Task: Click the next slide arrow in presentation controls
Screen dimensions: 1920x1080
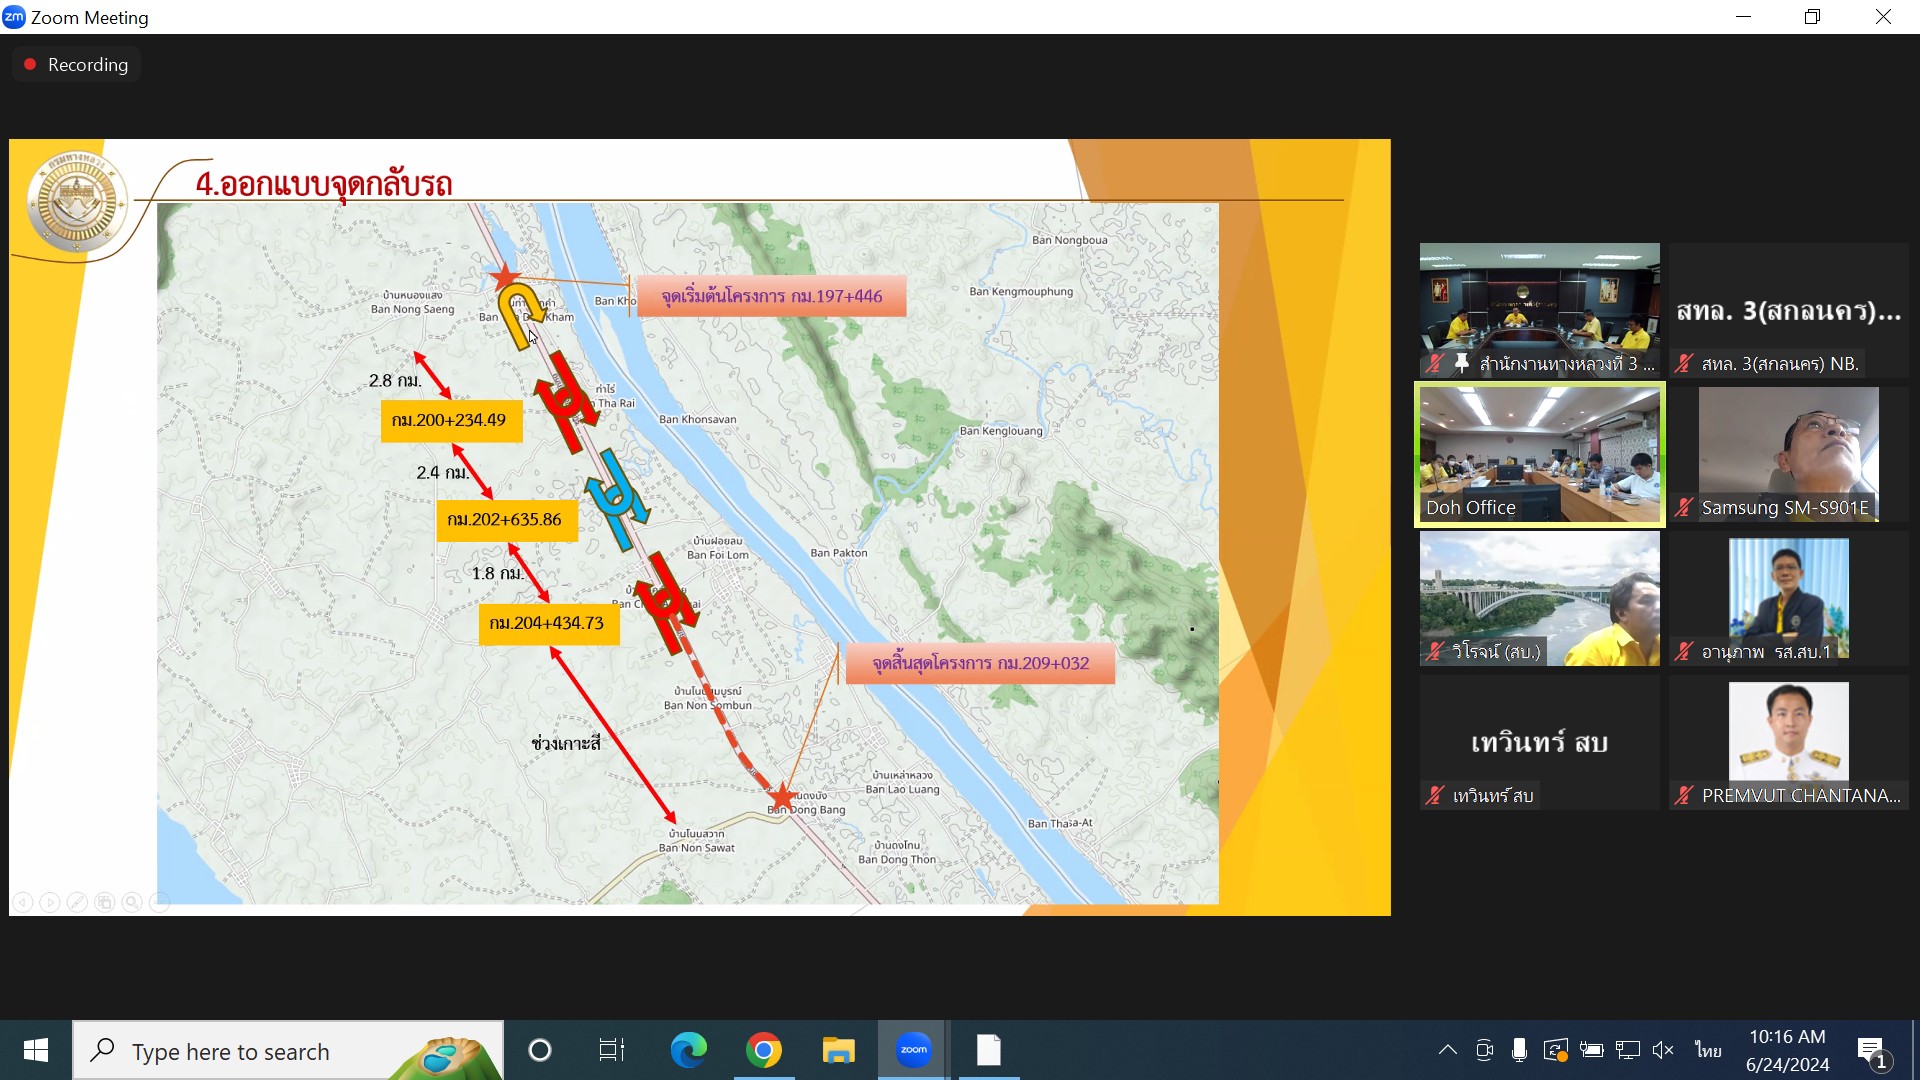Action: [x=49, y=902]
